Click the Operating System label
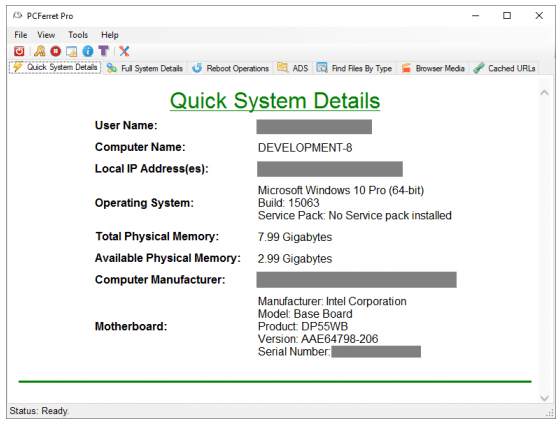Screen dimensions: 560x428 tap(144, 203)
